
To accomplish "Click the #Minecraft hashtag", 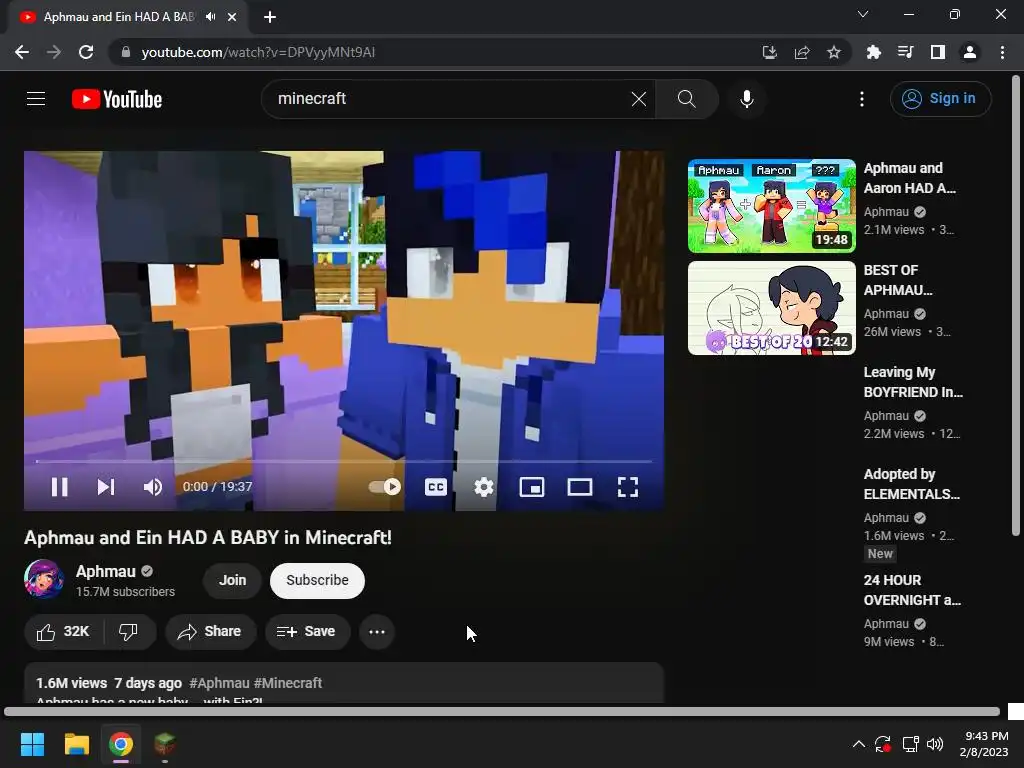I will click(288, 683).
